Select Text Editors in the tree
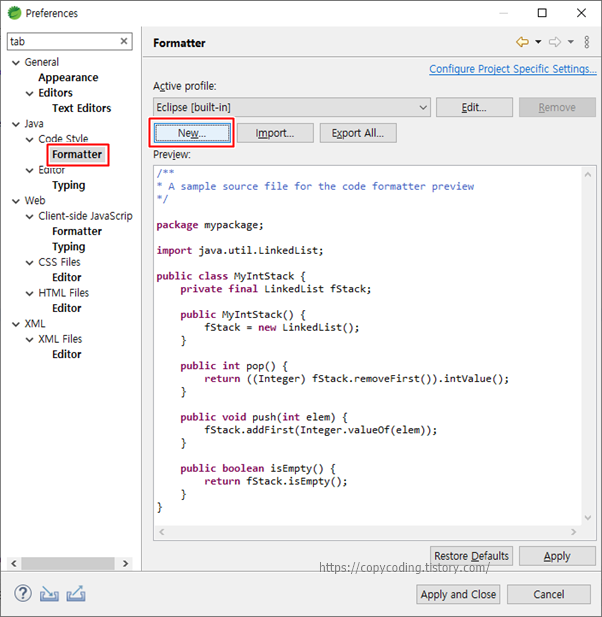The image size is (602, 617). [81, 108]
